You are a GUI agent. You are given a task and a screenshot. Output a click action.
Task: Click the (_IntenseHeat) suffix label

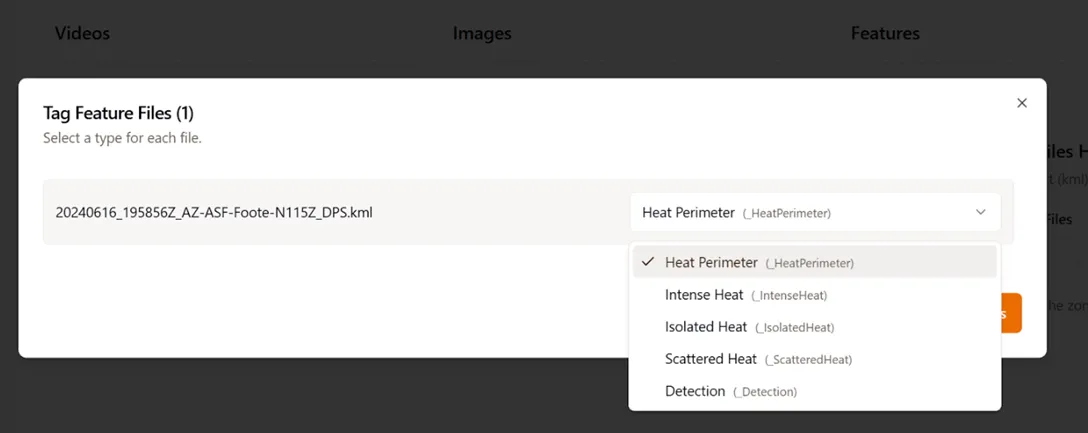(790, 296)
